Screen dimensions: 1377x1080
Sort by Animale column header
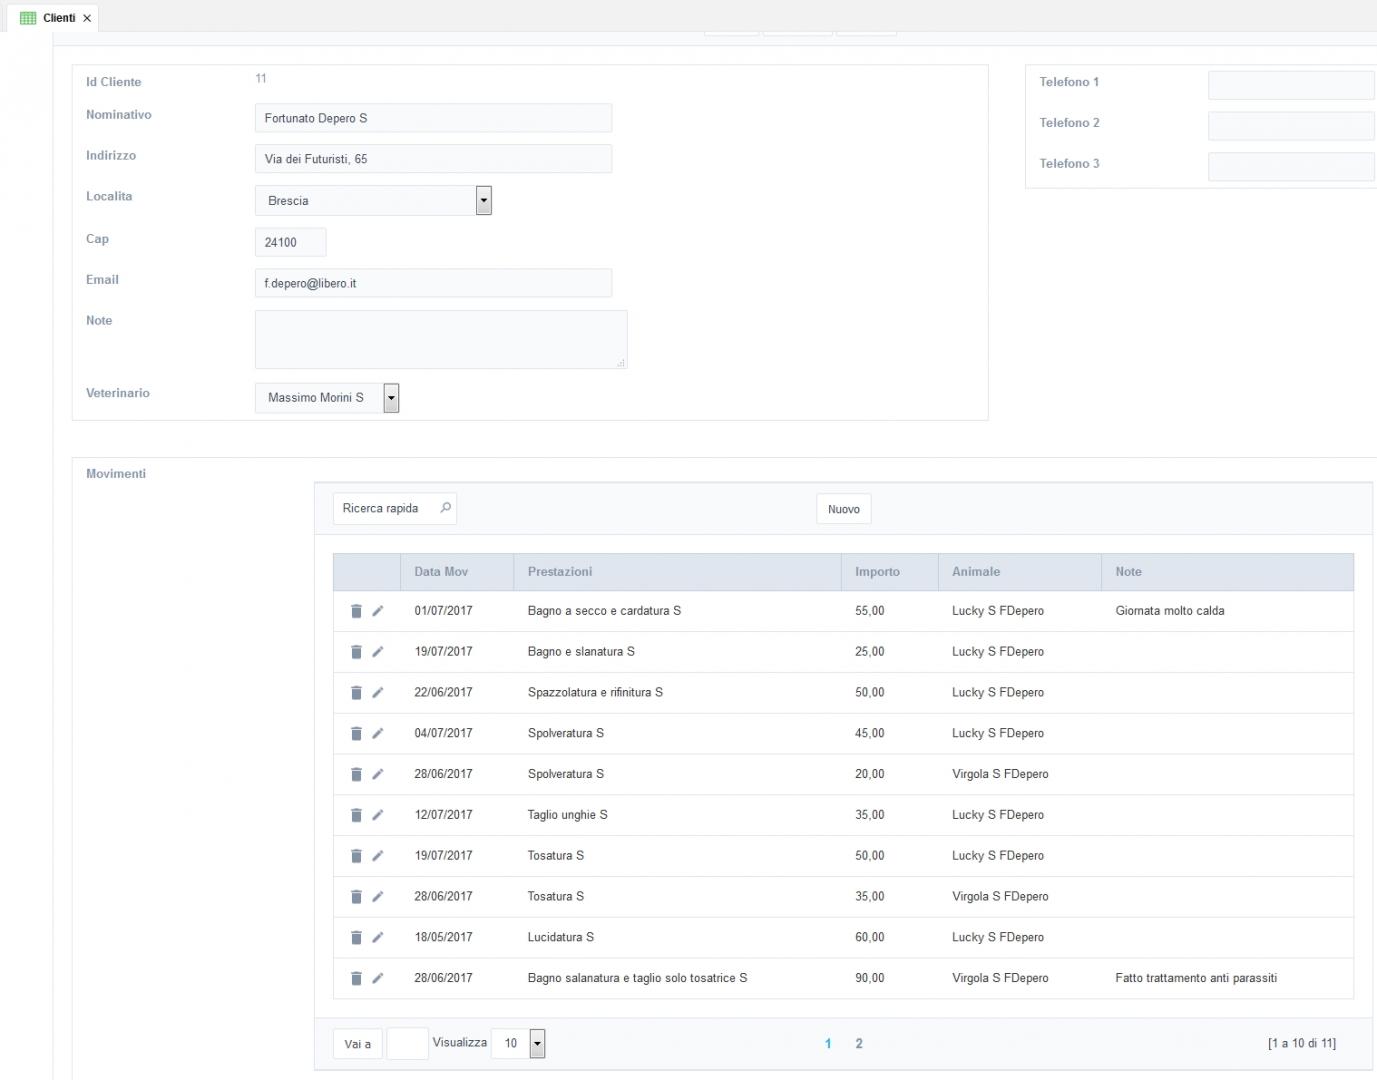click(x=1019, y=572)
